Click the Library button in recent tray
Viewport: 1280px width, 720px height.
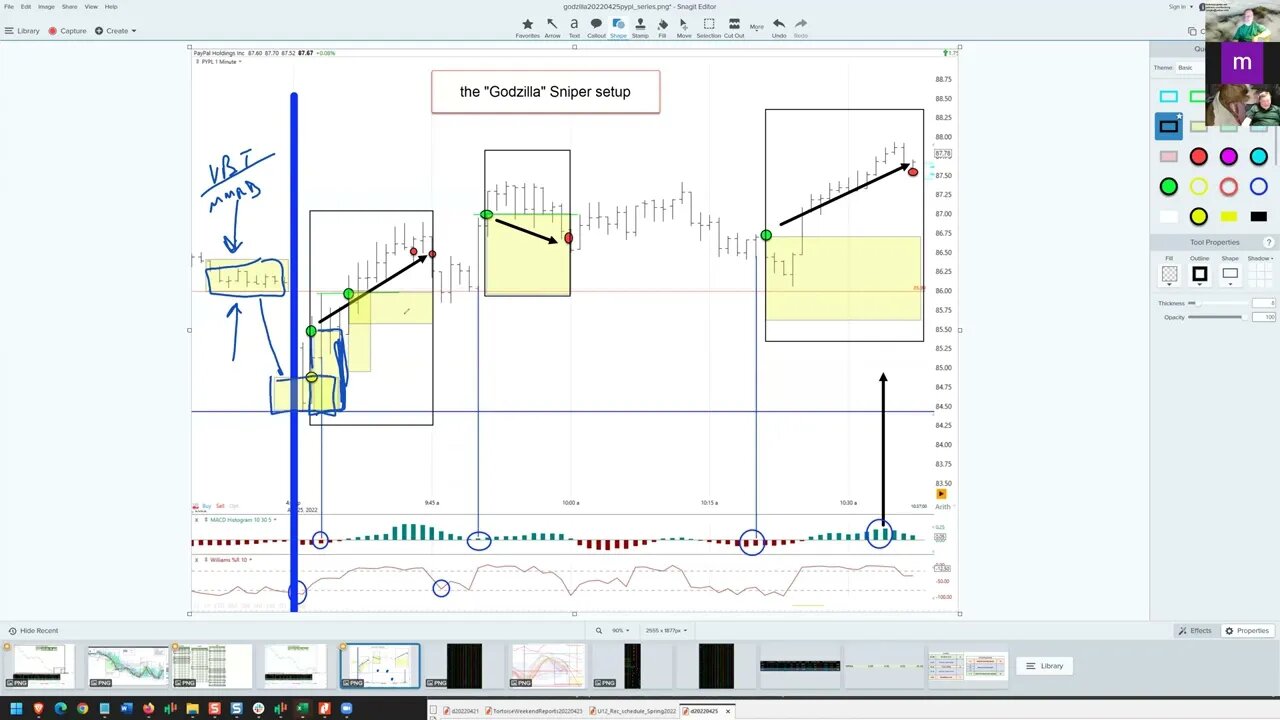tap(1046, 666)
